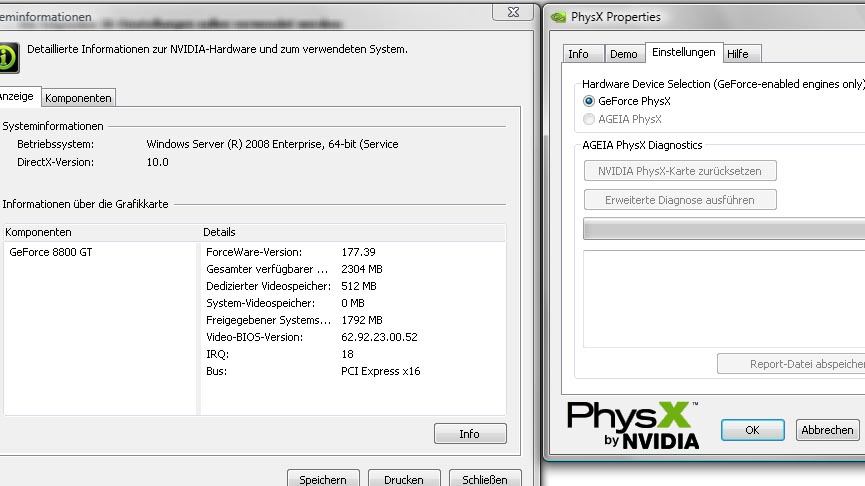Click the PhysX Properties title bar icon
The height and width of the screenshot is (486, 865).
[558, 17]
